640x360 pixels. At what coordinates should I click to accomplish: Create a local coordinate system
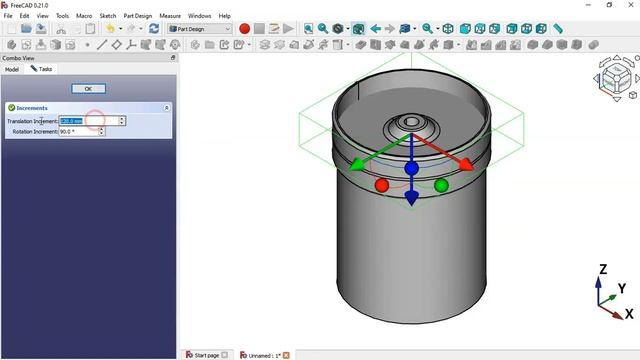[x=131, y=44]
